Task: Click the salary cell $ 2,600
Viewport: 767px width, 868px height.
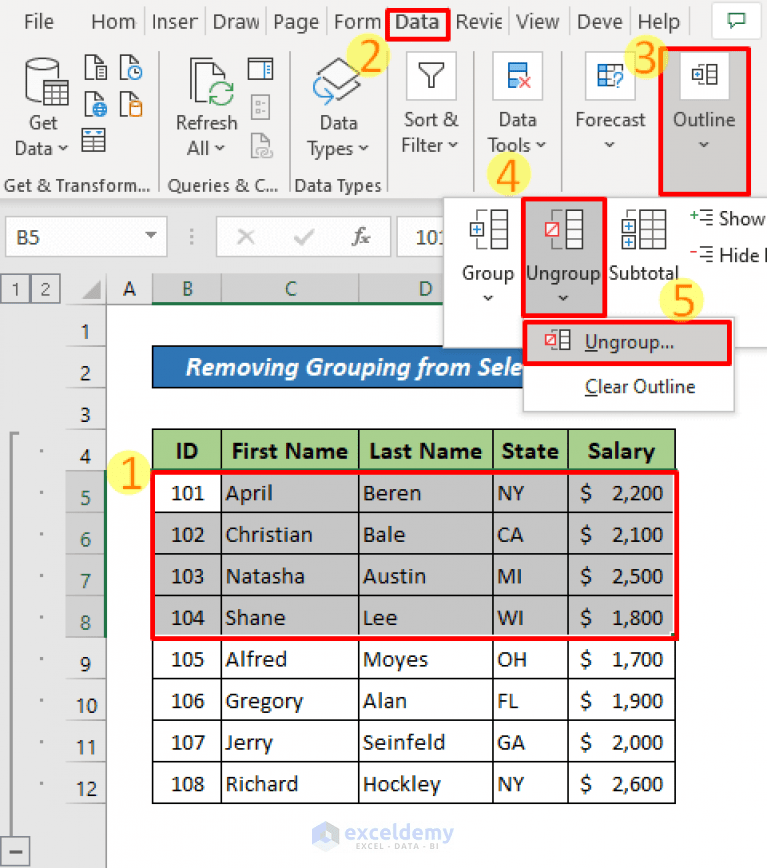Action: (621, 783)
